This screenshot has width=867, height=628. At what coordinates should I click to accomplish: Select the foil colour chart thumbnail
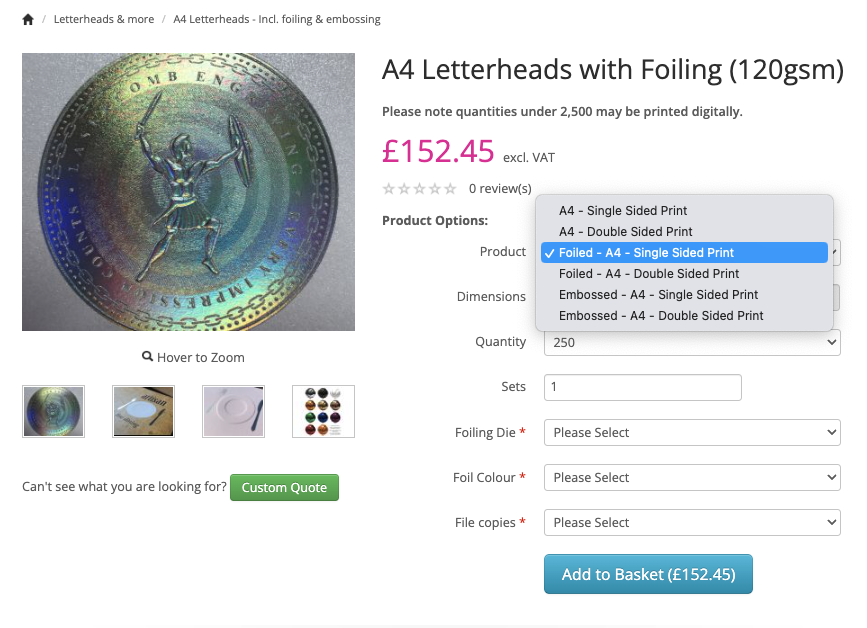[x=323, y=411]
